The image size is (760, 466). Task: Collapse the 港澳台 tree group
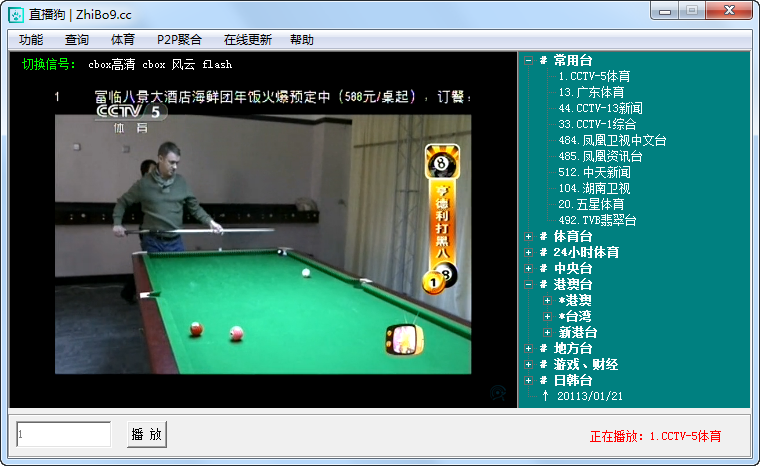pyautogui.click(x=528, y=285)
